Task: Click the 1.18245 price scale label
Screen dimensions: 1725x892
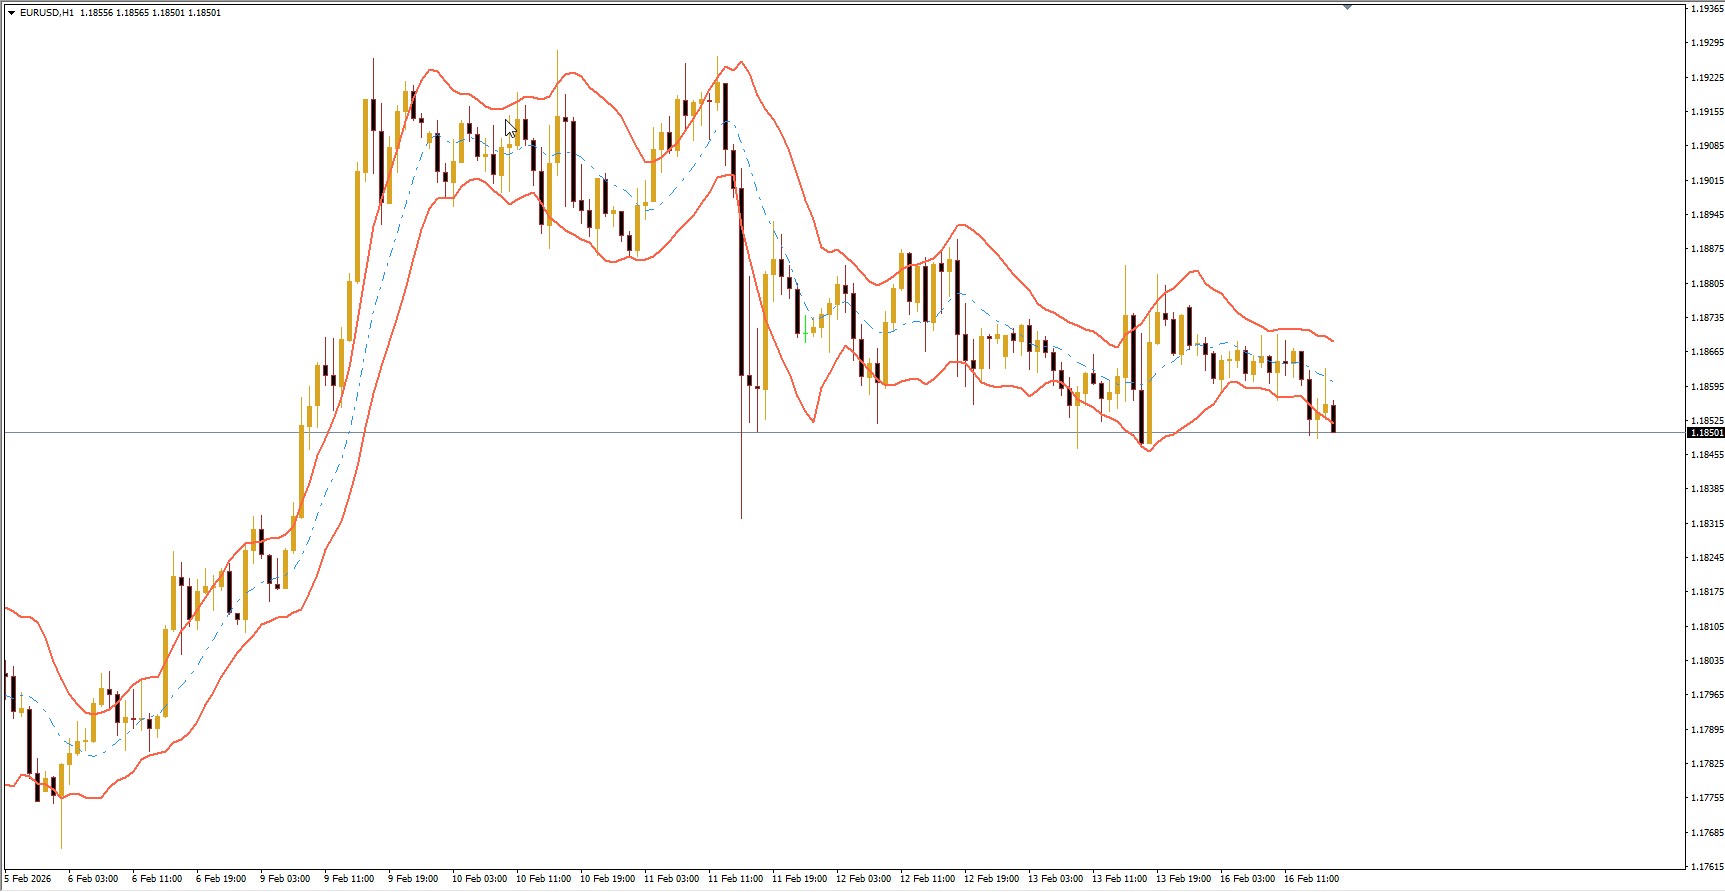Action: [1706, 558]
